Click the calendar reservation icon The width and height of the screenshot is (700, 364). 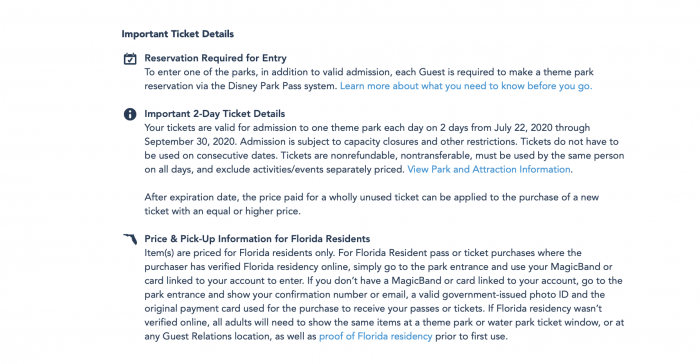(x=130, y=59)
